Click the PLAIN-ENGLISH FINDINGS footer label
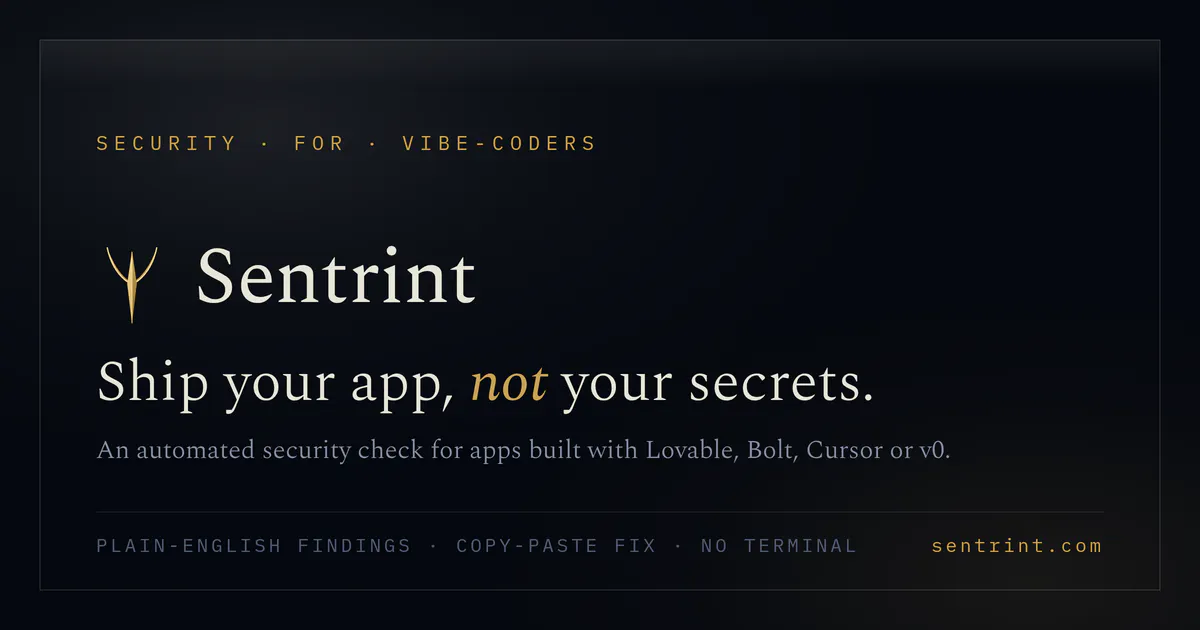The image size is (1200, 630). coord(254,546)
